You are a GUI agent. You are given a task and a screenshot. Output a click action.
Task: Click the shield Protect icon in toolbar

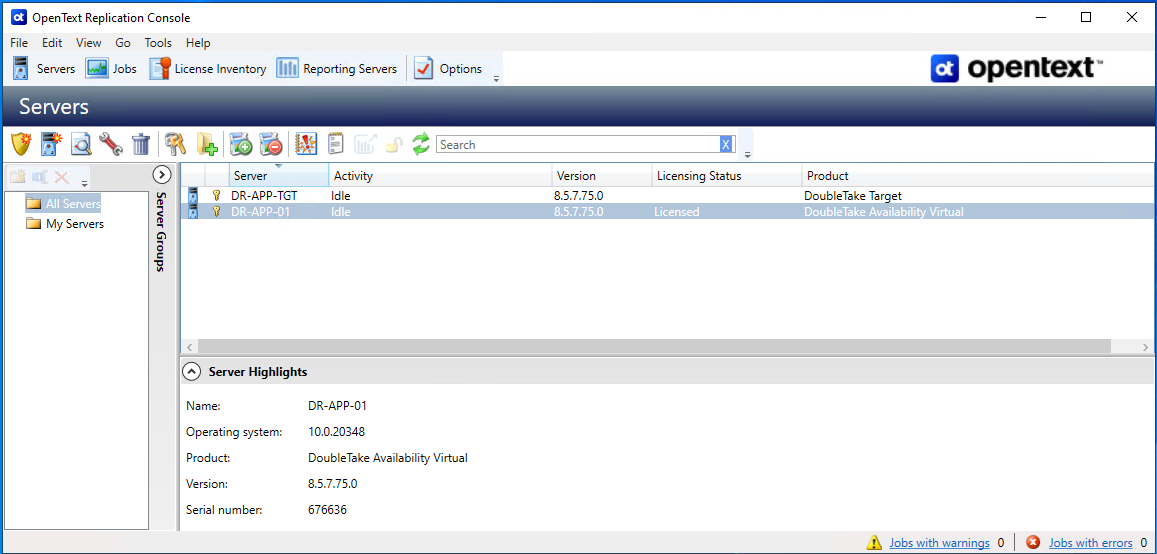tap(21, 145)
